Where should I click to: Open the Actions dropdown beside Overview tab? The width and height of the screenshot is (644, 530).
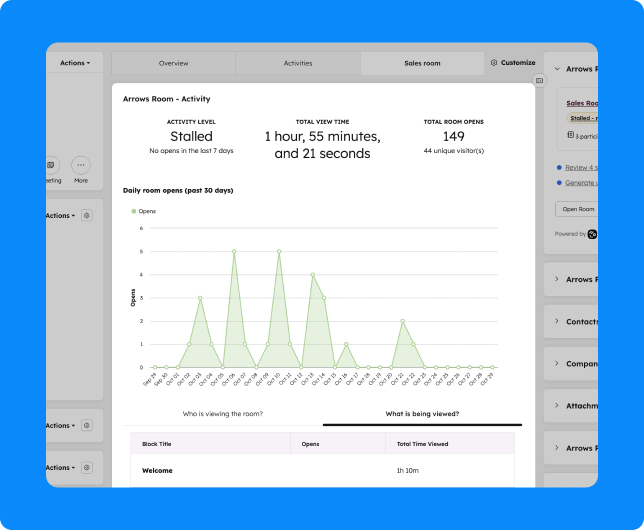[x=75, y=63]
